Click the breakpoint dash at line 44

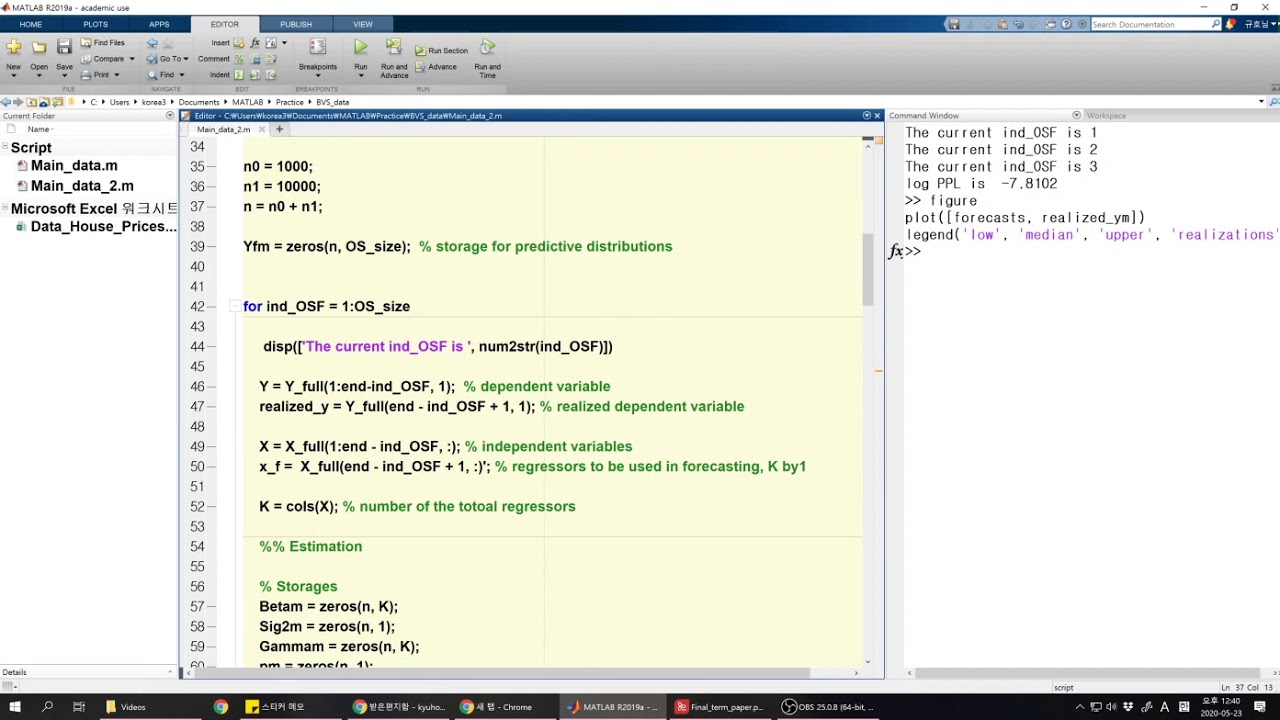coord(211,347)
